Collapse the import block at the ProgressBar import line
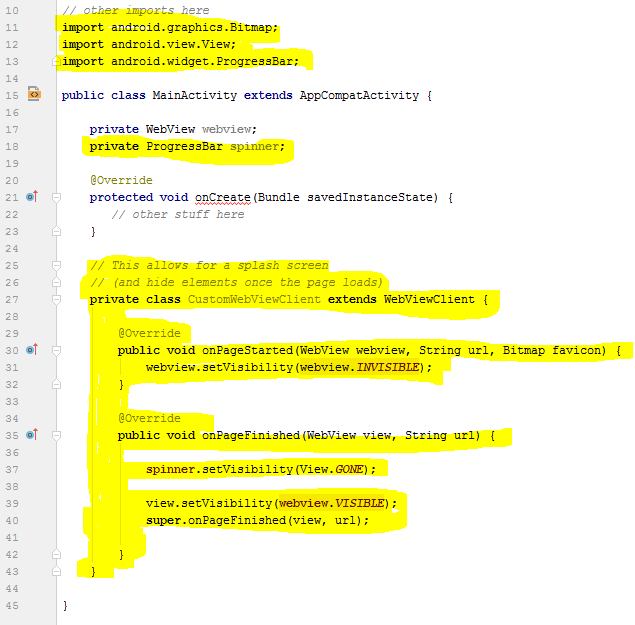 point(56,61)
